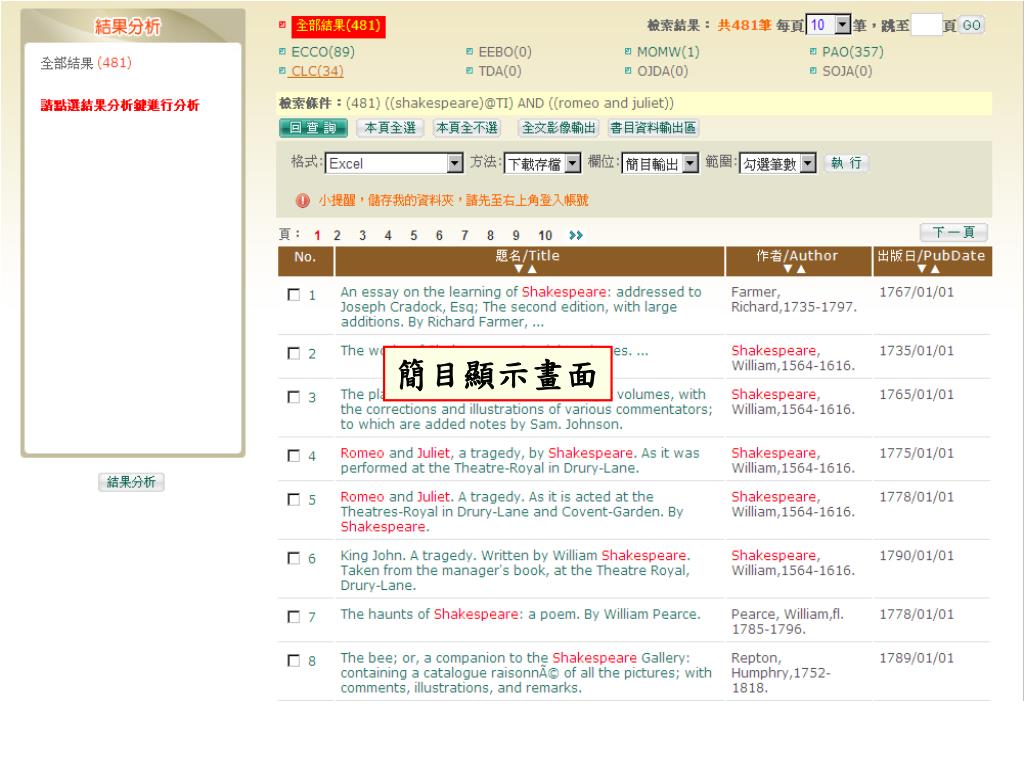Go to results page 10

545,235
